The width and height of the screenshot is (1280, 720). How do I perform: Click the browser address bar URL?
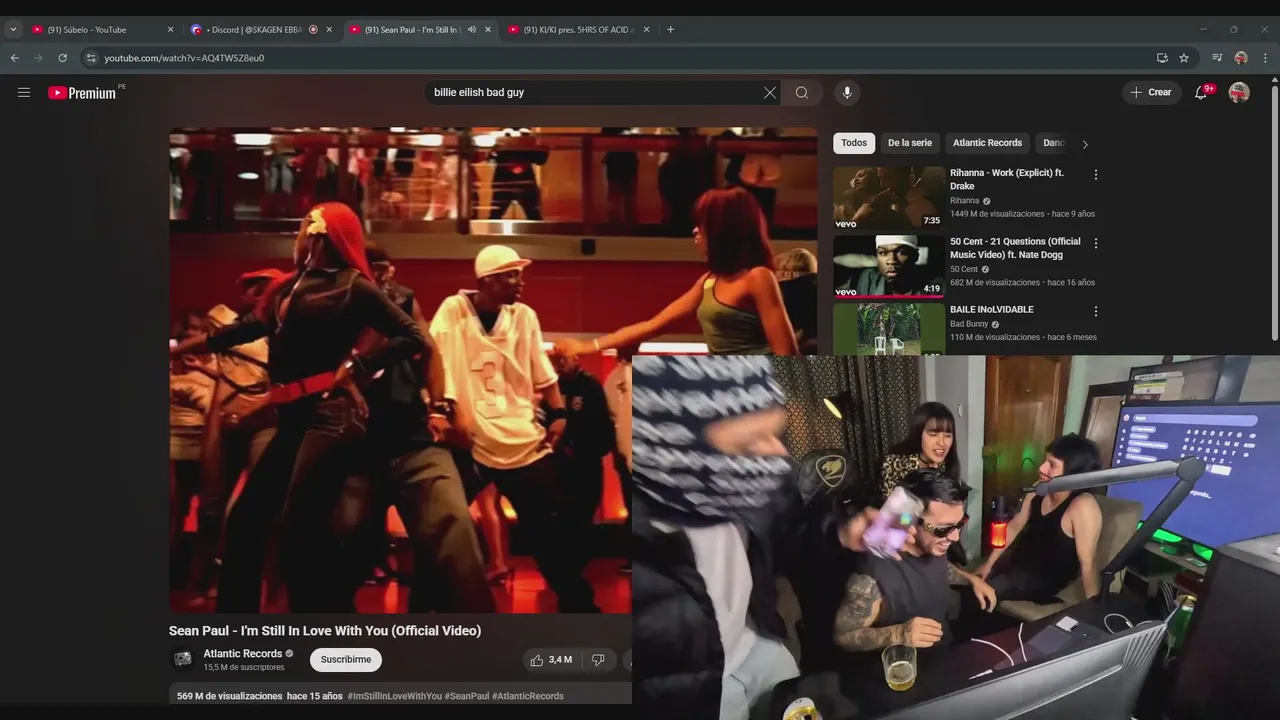tap(185, 58)
